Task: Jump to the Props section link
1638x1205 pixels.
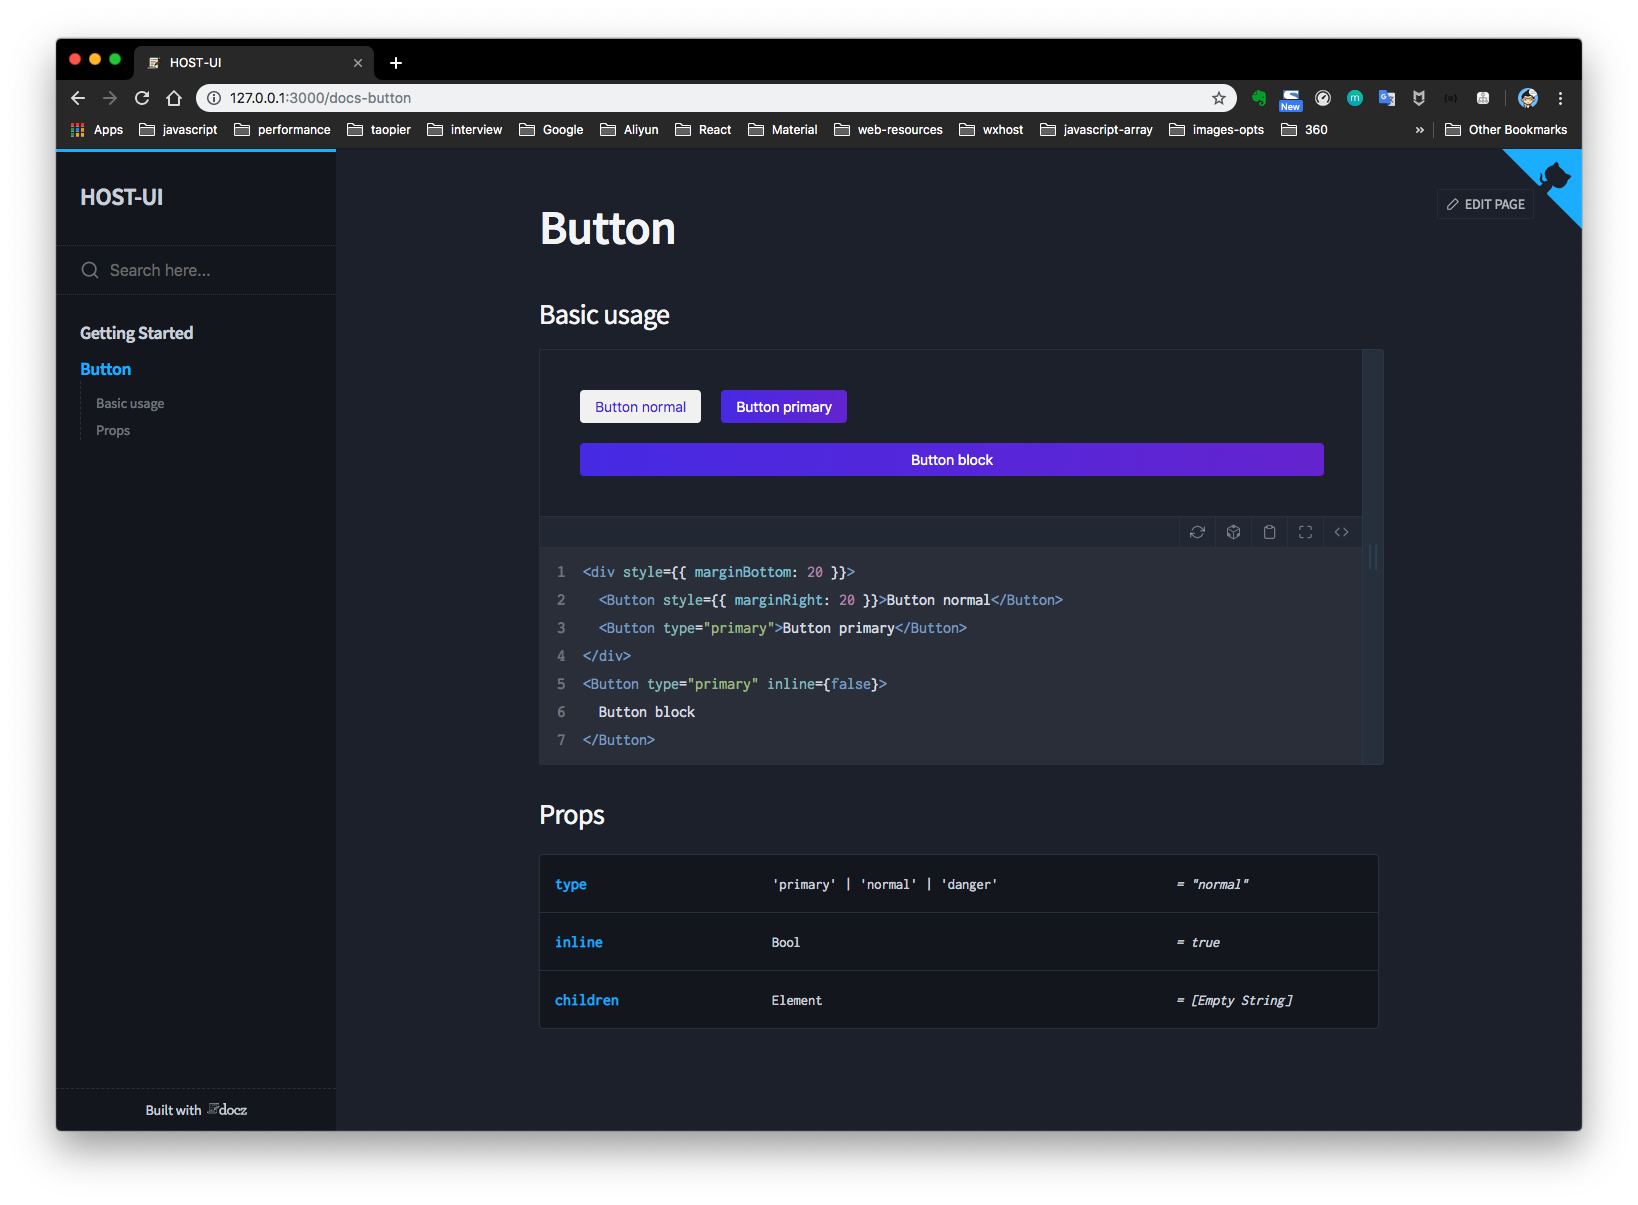Action: [113, 430]
